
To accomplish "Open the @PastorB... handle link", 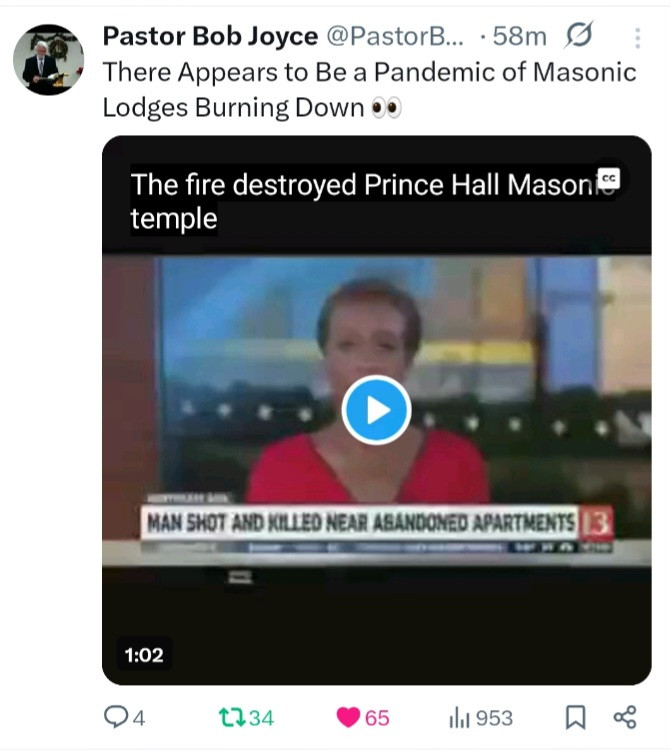I will (395, 36).
